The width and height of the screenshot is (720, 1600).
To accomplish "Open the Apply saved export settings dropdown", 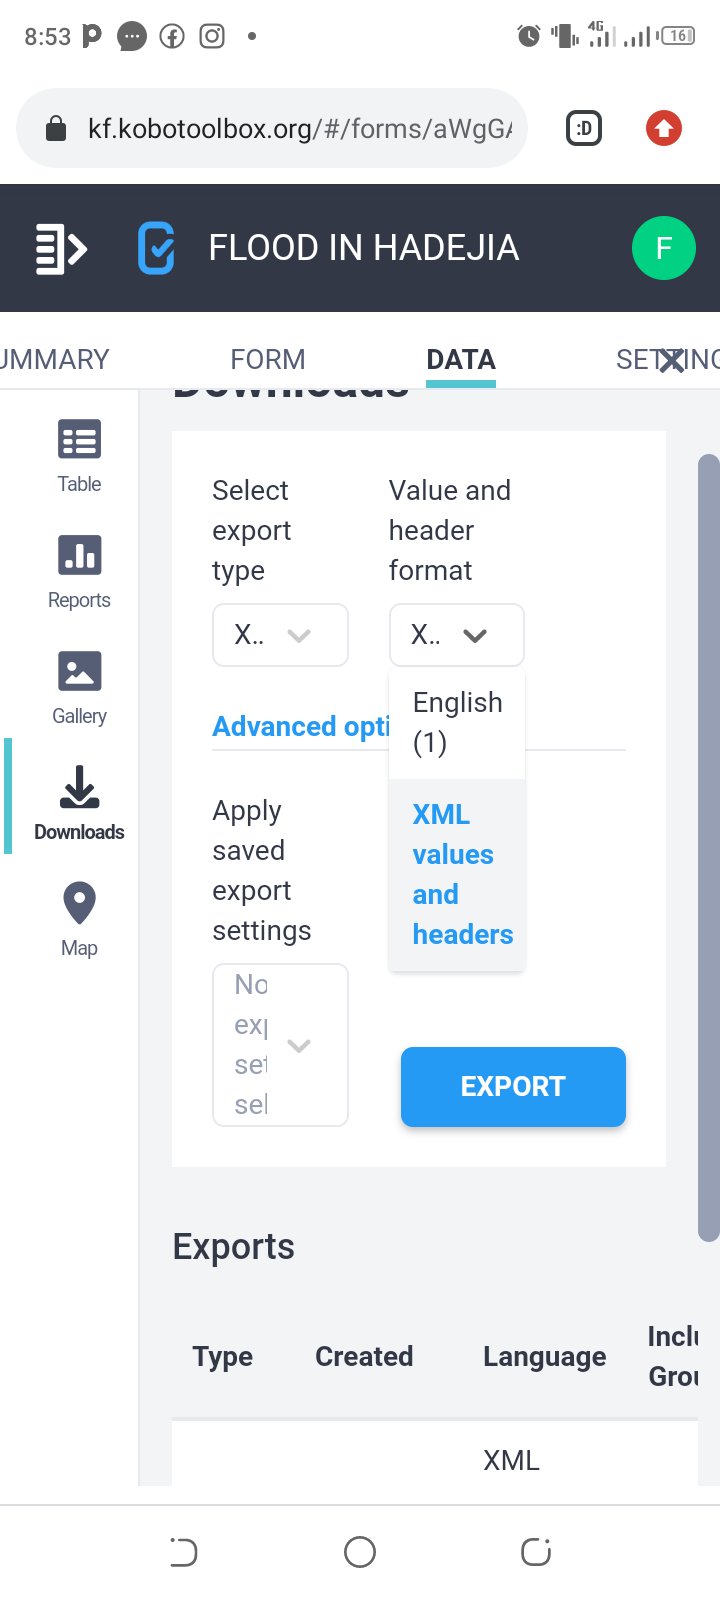I will click(x=280, y=1045).
